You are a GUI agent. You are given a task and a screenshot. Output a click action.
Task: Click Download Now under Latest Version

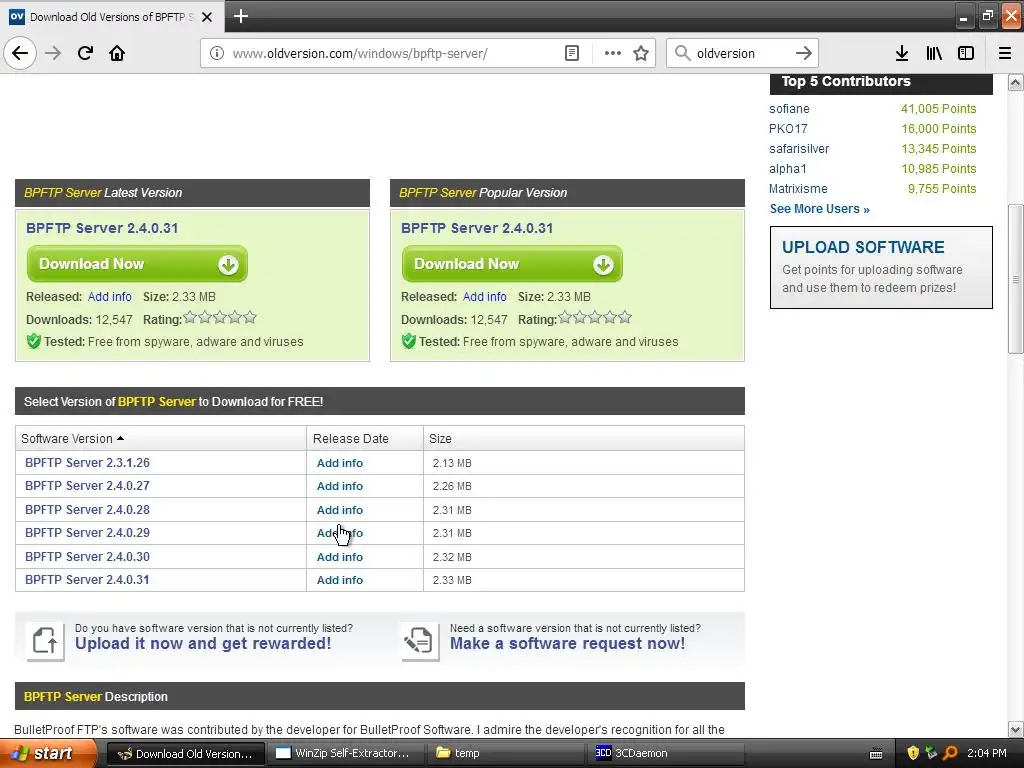click(x=137, y=264)
